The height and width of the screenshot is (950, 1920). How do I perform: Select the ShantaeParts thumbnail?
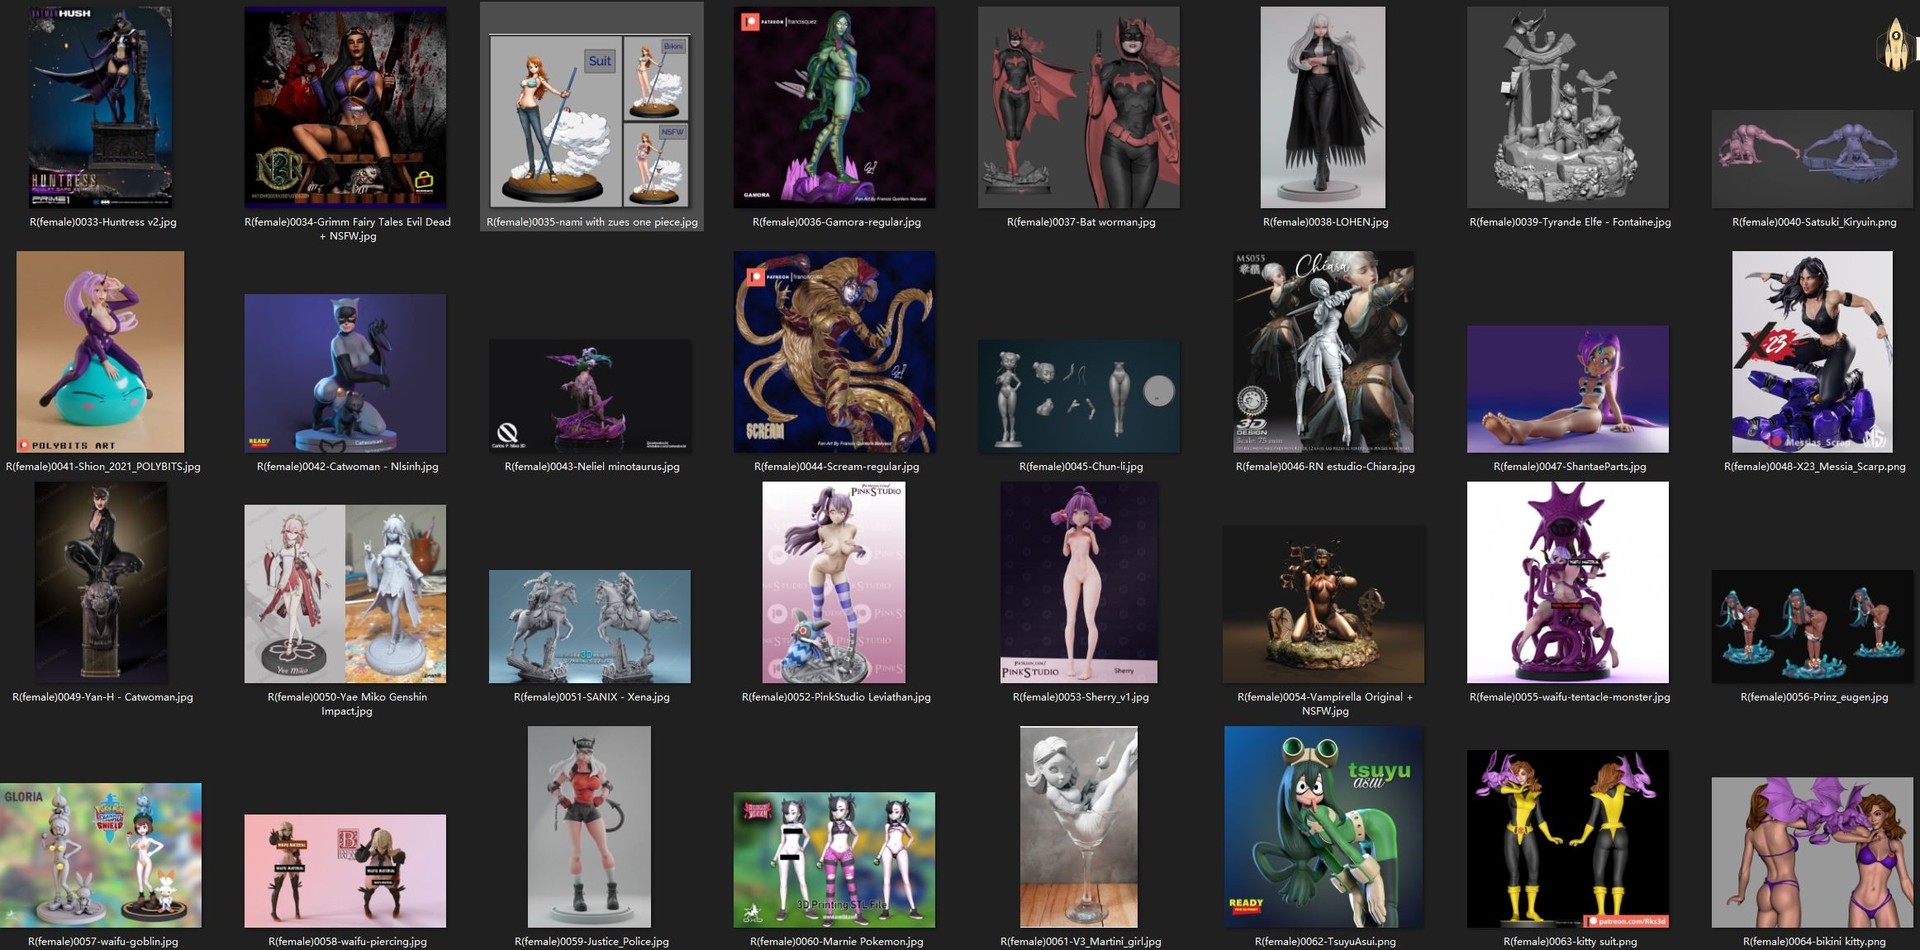coord(1568,389)
